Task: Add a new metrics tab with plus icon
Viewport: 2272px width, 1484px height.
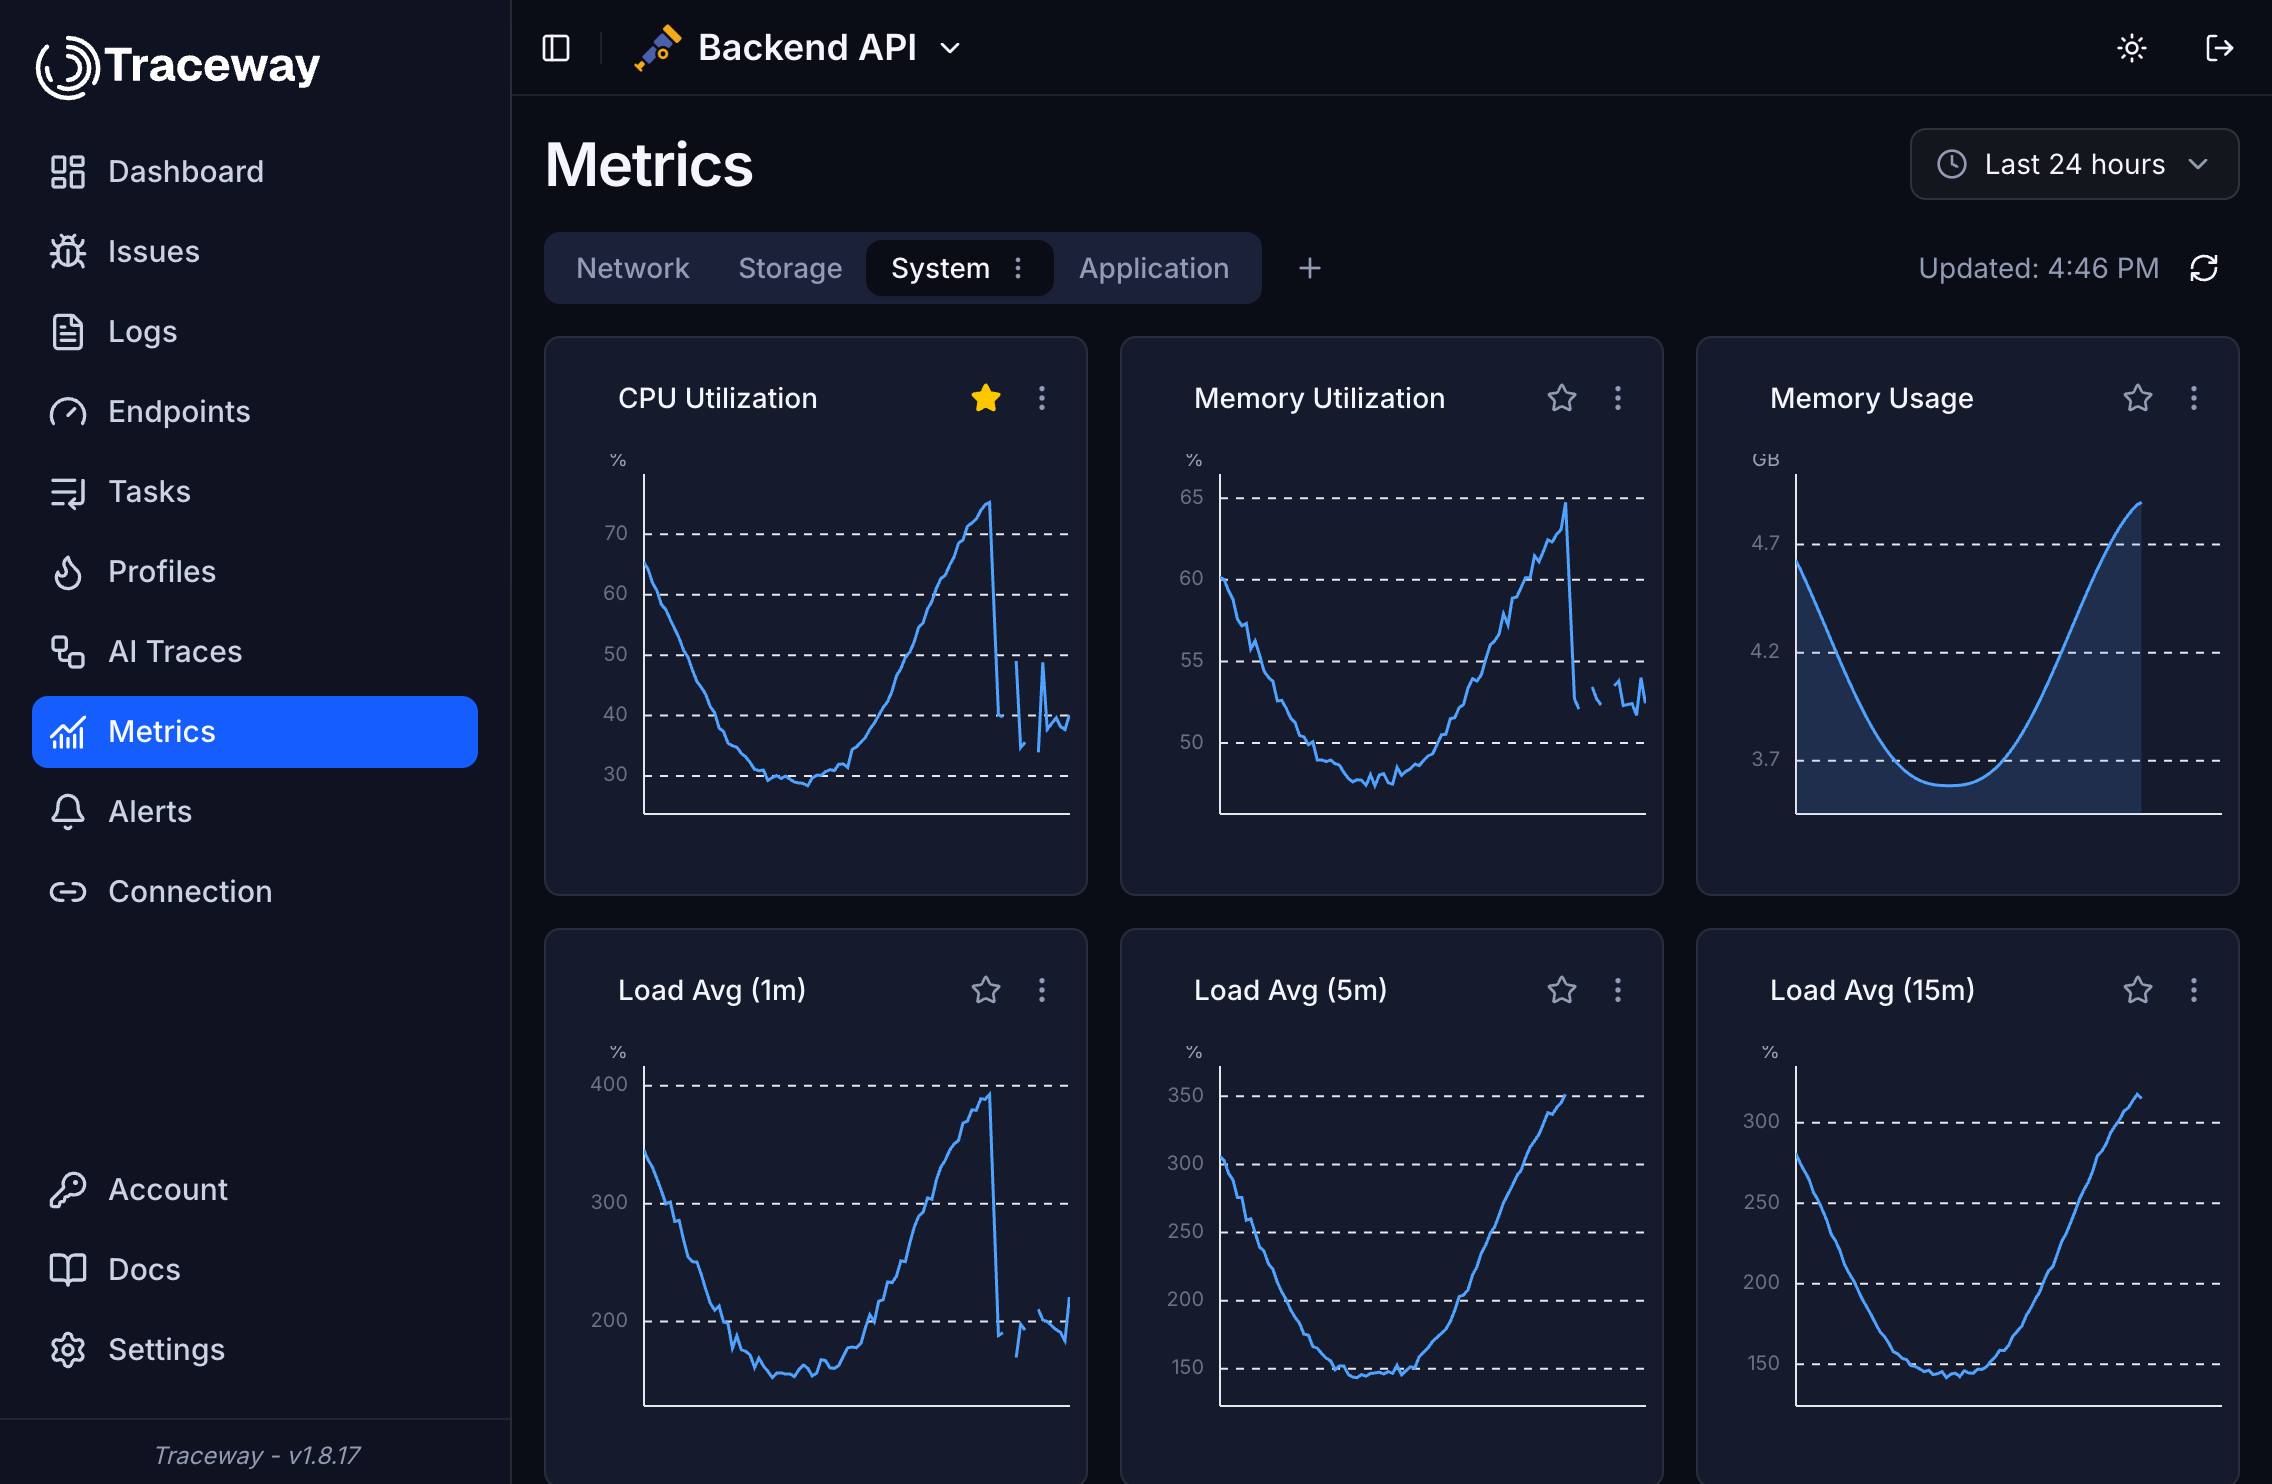Action: point(1310,268)
